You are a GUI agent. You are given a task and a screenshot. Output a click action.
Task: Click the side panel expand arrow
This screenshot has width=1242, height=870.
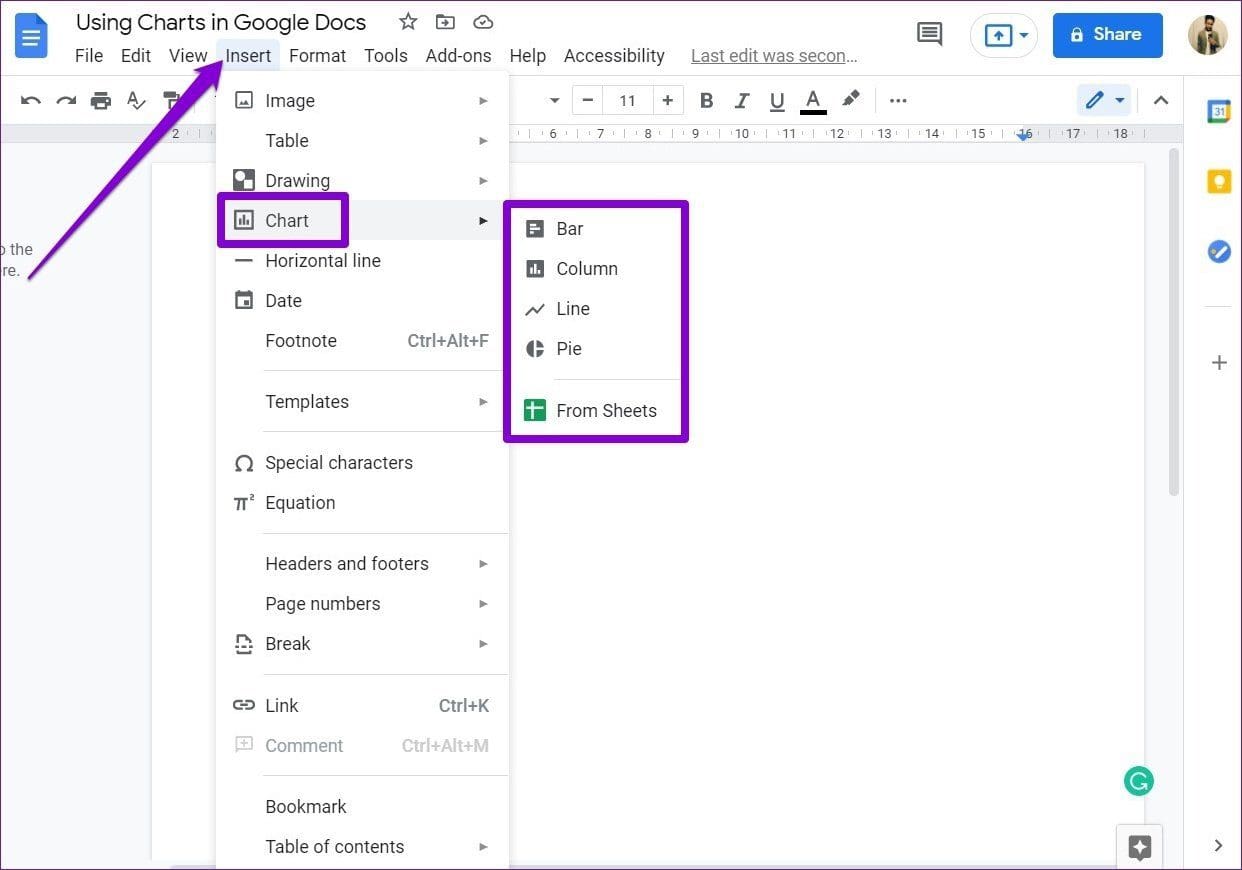[x=1218, y=846]
